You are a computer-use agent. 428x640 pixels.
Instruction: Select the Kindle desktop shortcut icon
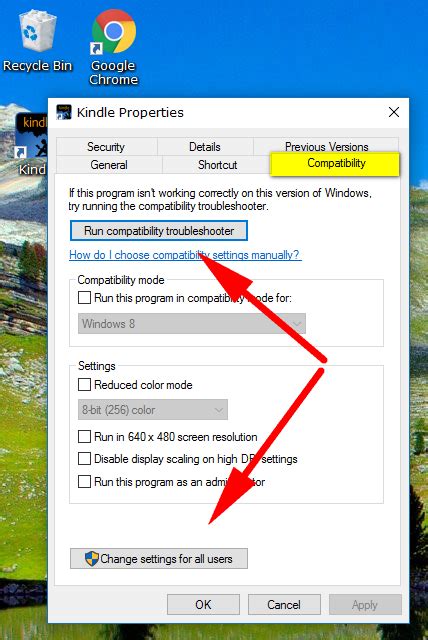(33, 144)
